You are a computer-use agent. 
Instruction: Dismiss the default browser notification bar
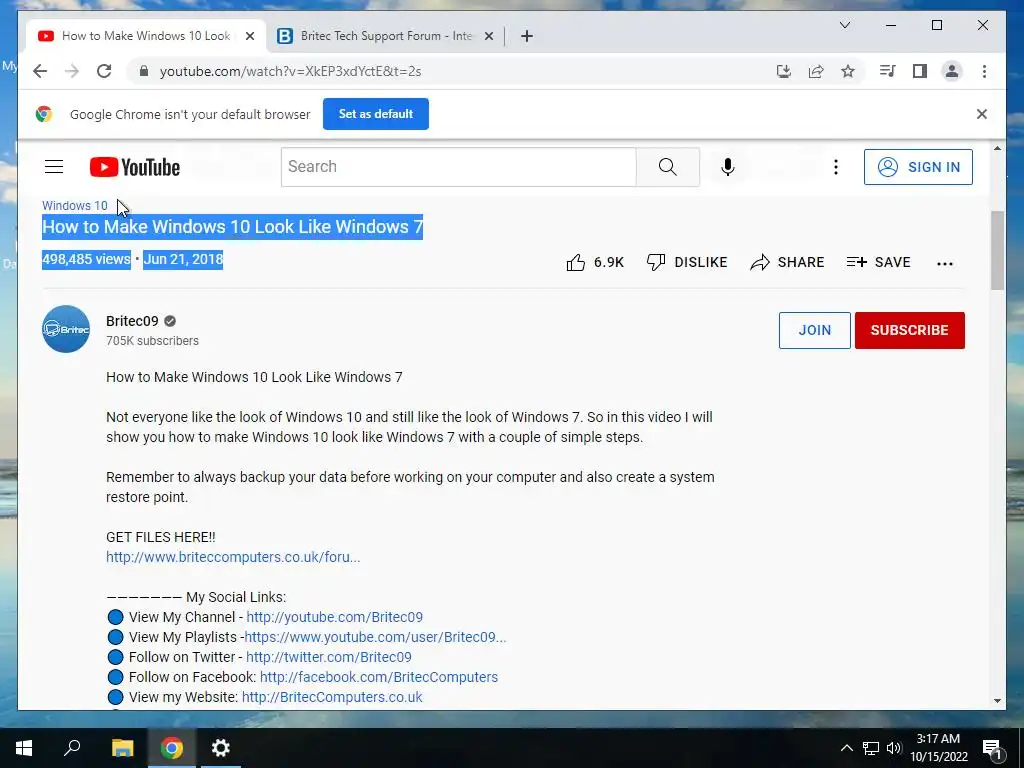click(x=982, y=114)
